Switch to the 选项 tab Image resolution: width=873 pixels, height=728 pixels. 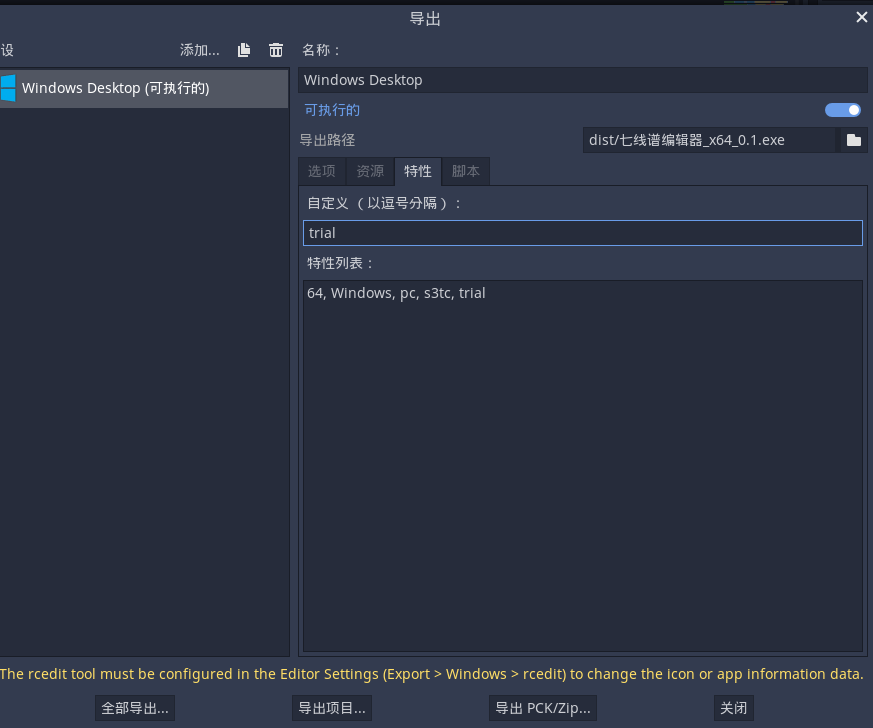click(x=322, y=171)
